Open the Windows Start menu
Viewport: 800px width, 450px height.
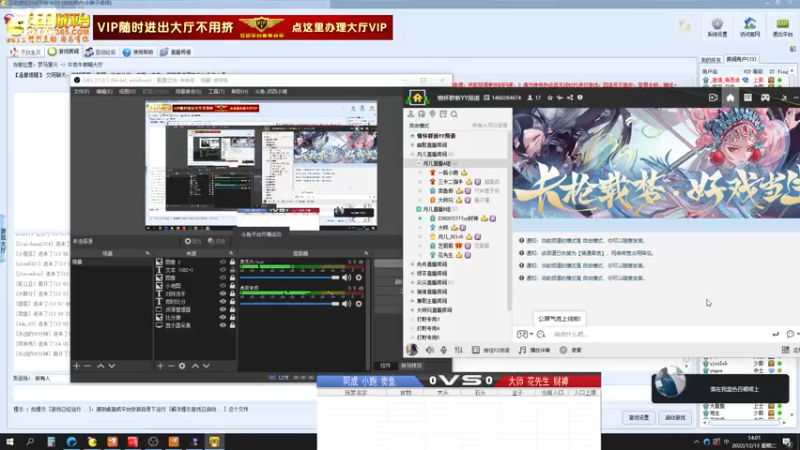click(x=10, y=442)
